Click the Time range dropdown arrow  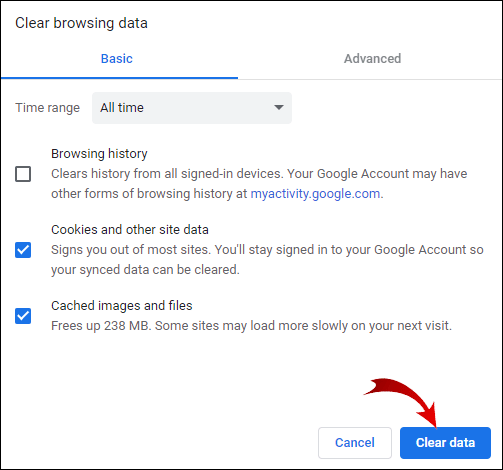point(279,107)
